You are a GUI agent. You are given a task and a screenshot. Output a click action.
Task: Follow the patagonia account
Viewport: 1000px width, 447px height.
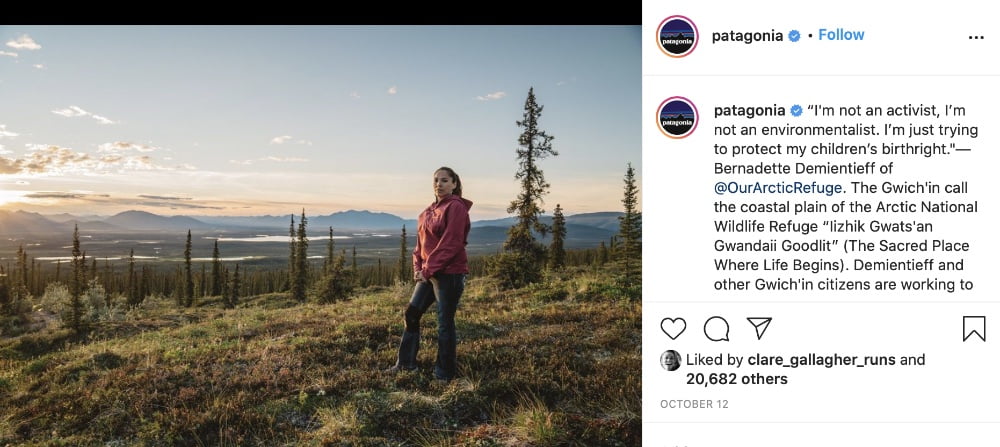841,35
